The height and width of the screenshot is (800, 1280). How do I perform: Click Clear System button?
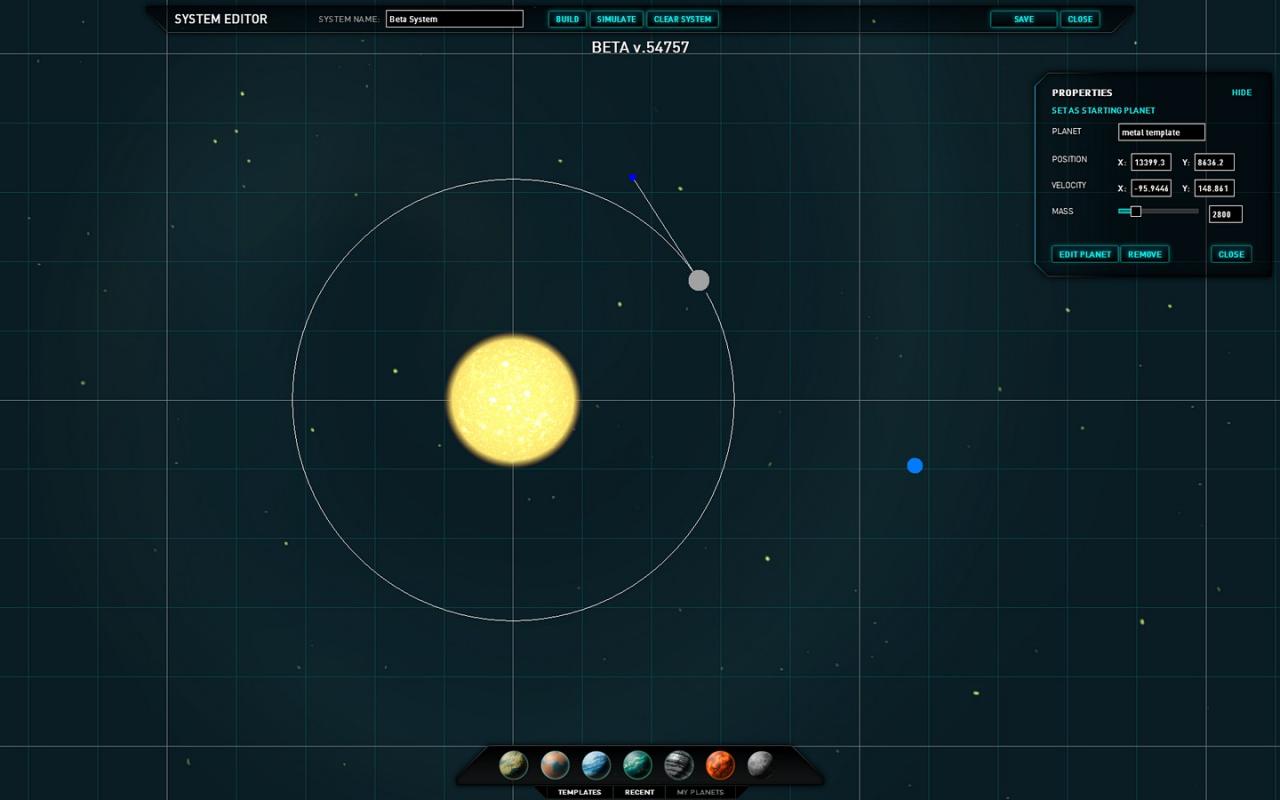[683, 19]
